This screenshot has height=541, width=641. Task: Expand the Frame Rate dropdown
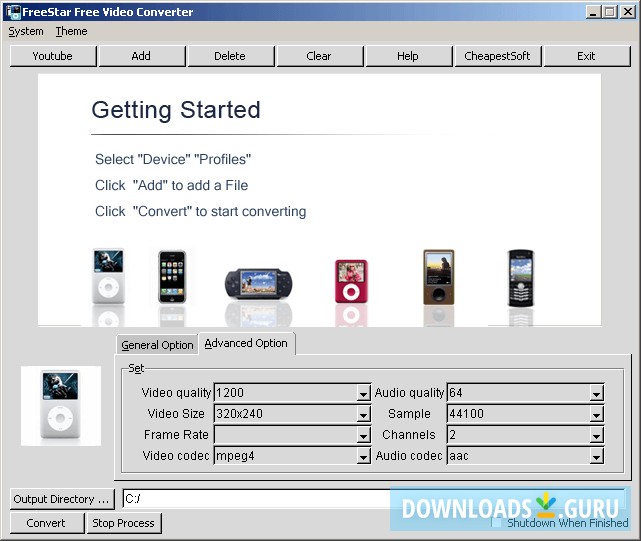point(363,435)
